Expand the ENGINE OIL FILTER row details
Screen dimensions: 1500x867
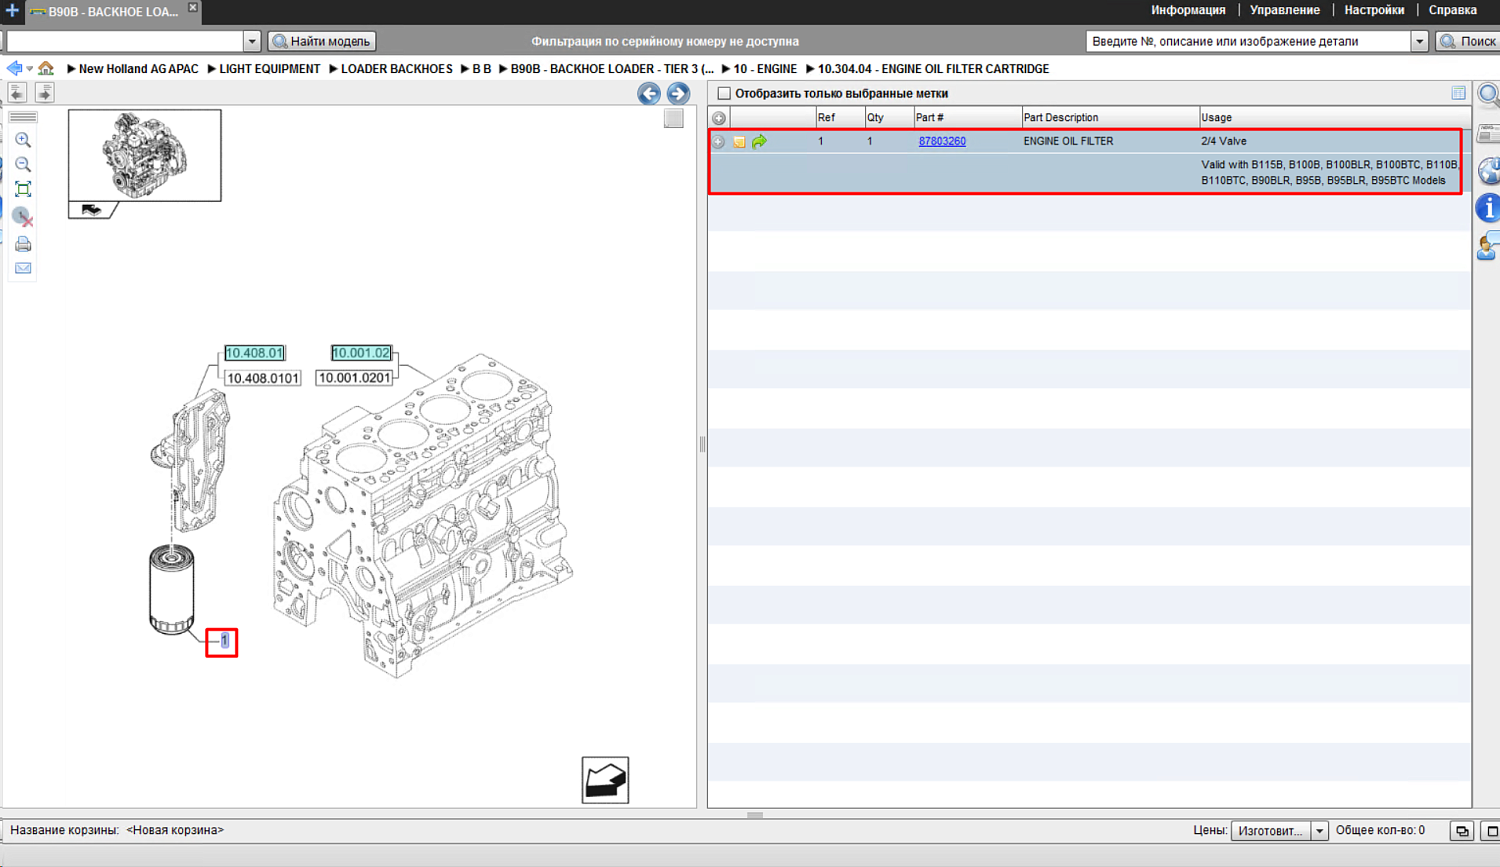tap(718, 142)
